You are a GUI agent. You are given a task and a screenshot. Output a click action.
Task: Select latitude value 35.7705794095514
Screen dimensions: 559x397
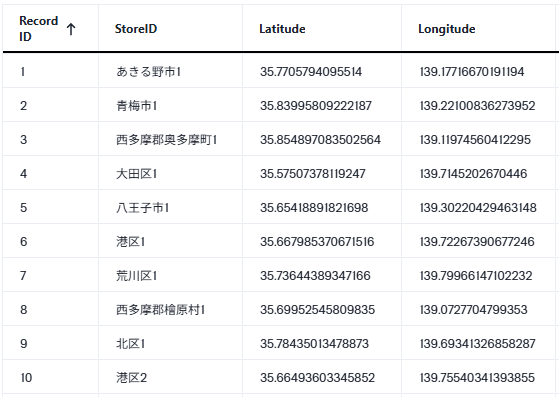point(311,72)
